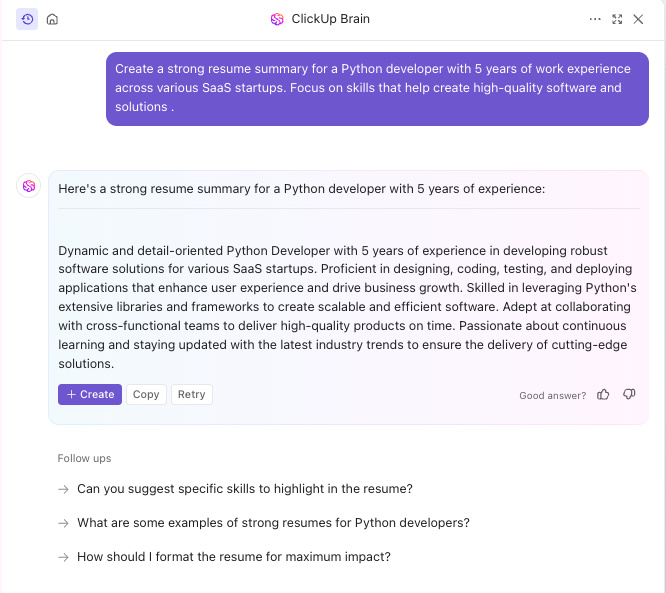This screenshot has width=666, height=593.
Task: Retry generating the response
Action: (x=191, y=394)
